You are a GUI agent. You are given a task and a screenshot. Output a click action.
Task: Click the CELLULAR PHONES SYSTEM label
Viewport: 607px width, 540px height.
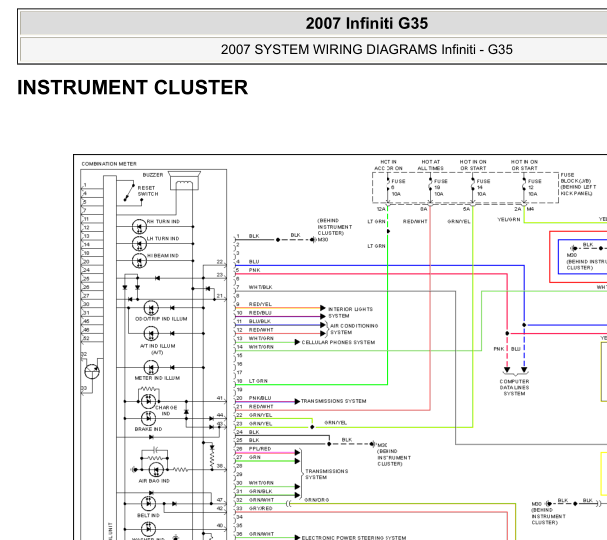338,342
